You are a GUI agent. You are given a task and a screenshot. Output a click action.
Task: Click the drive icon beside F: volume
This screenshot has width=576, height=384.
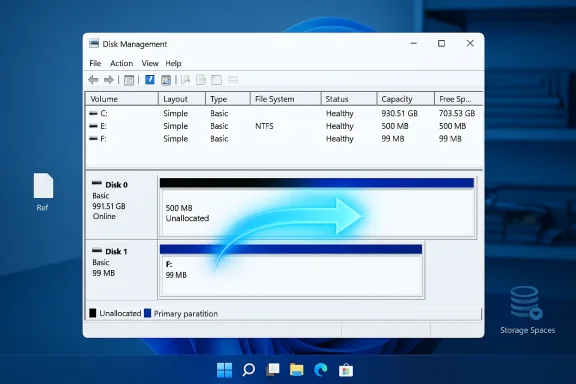click(x=93, y=139)
